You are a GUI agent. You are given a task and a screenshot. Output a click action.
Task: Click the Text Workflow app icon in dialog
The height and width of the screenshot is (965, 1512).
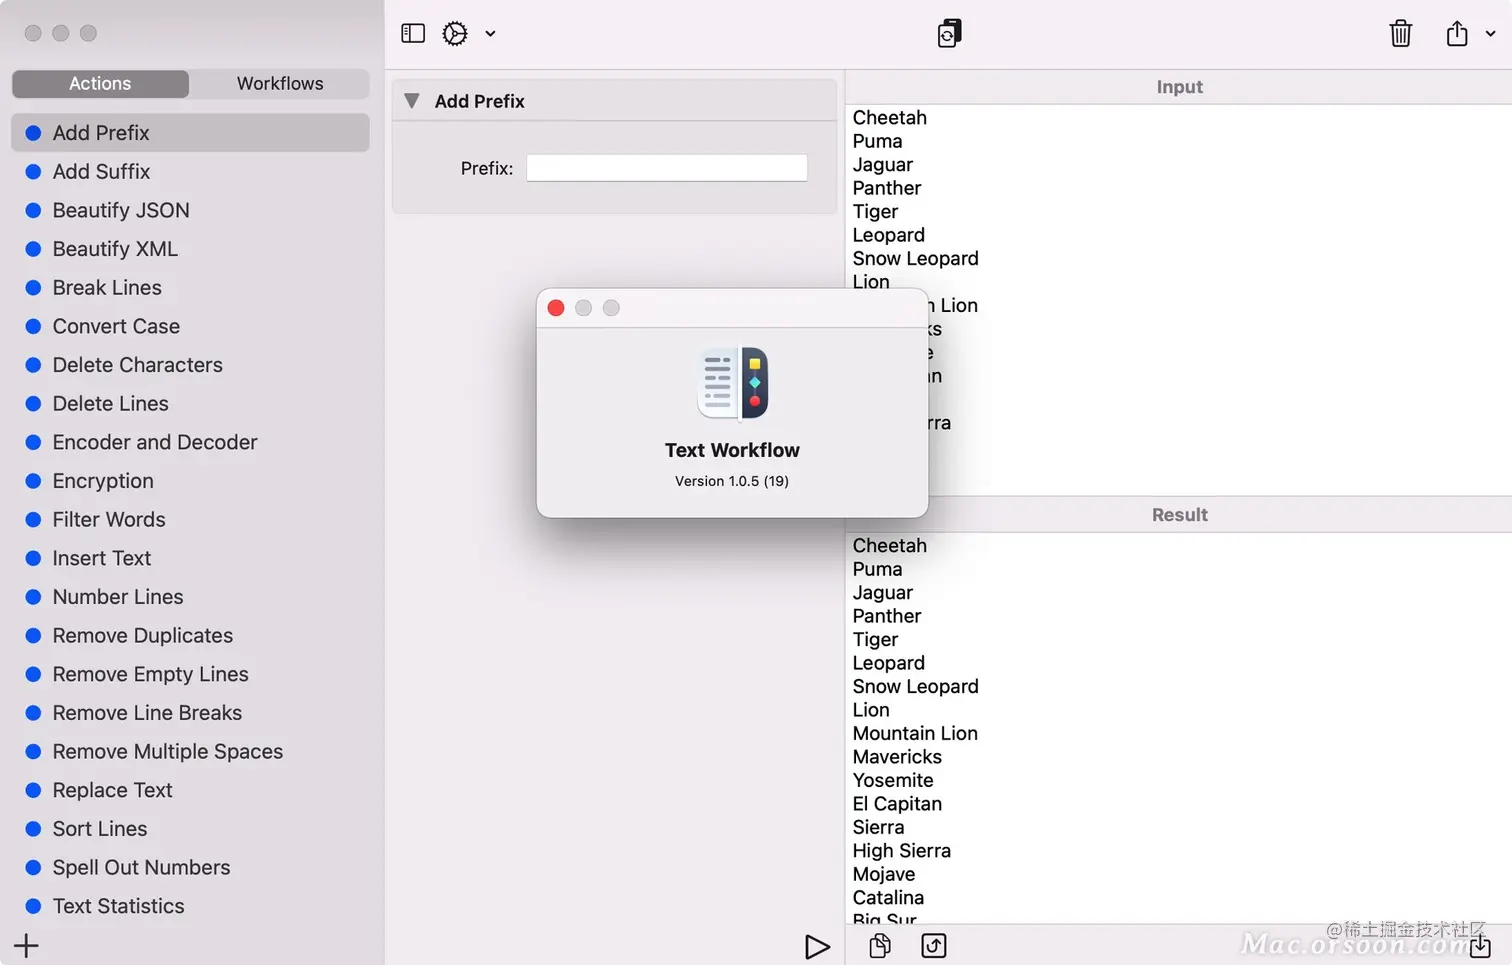pyautogui.click(x=732, y=383)
